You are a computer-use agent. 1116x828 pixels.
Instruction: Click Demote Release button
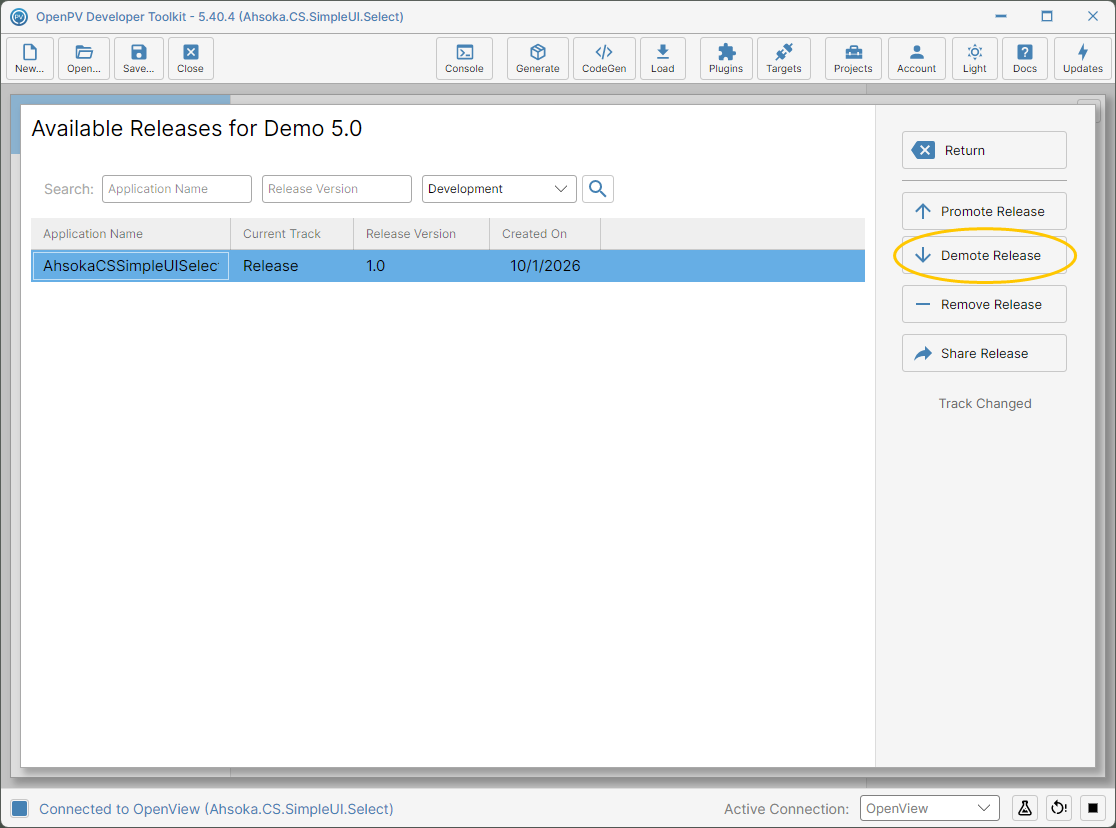[x=984, y=256]
